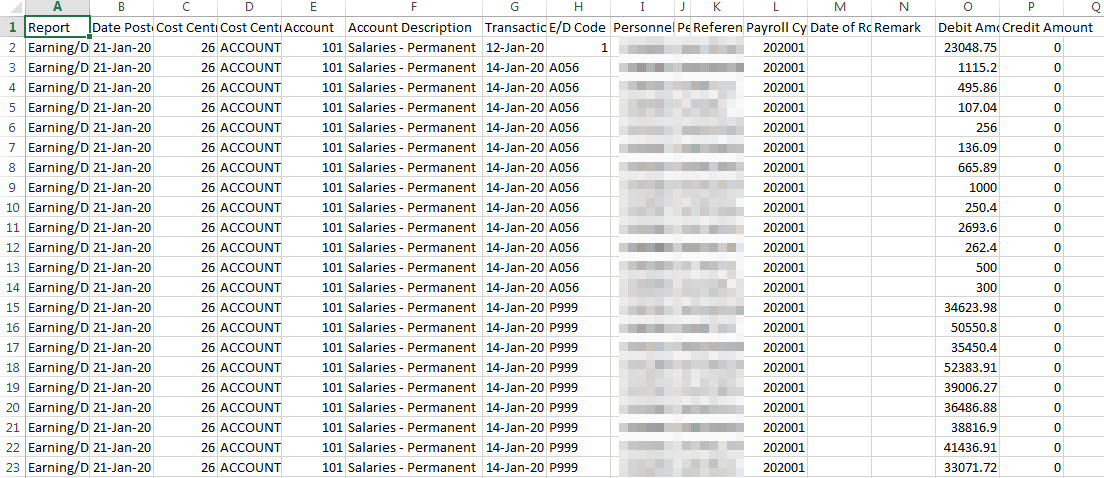Select the column H header

577,7
